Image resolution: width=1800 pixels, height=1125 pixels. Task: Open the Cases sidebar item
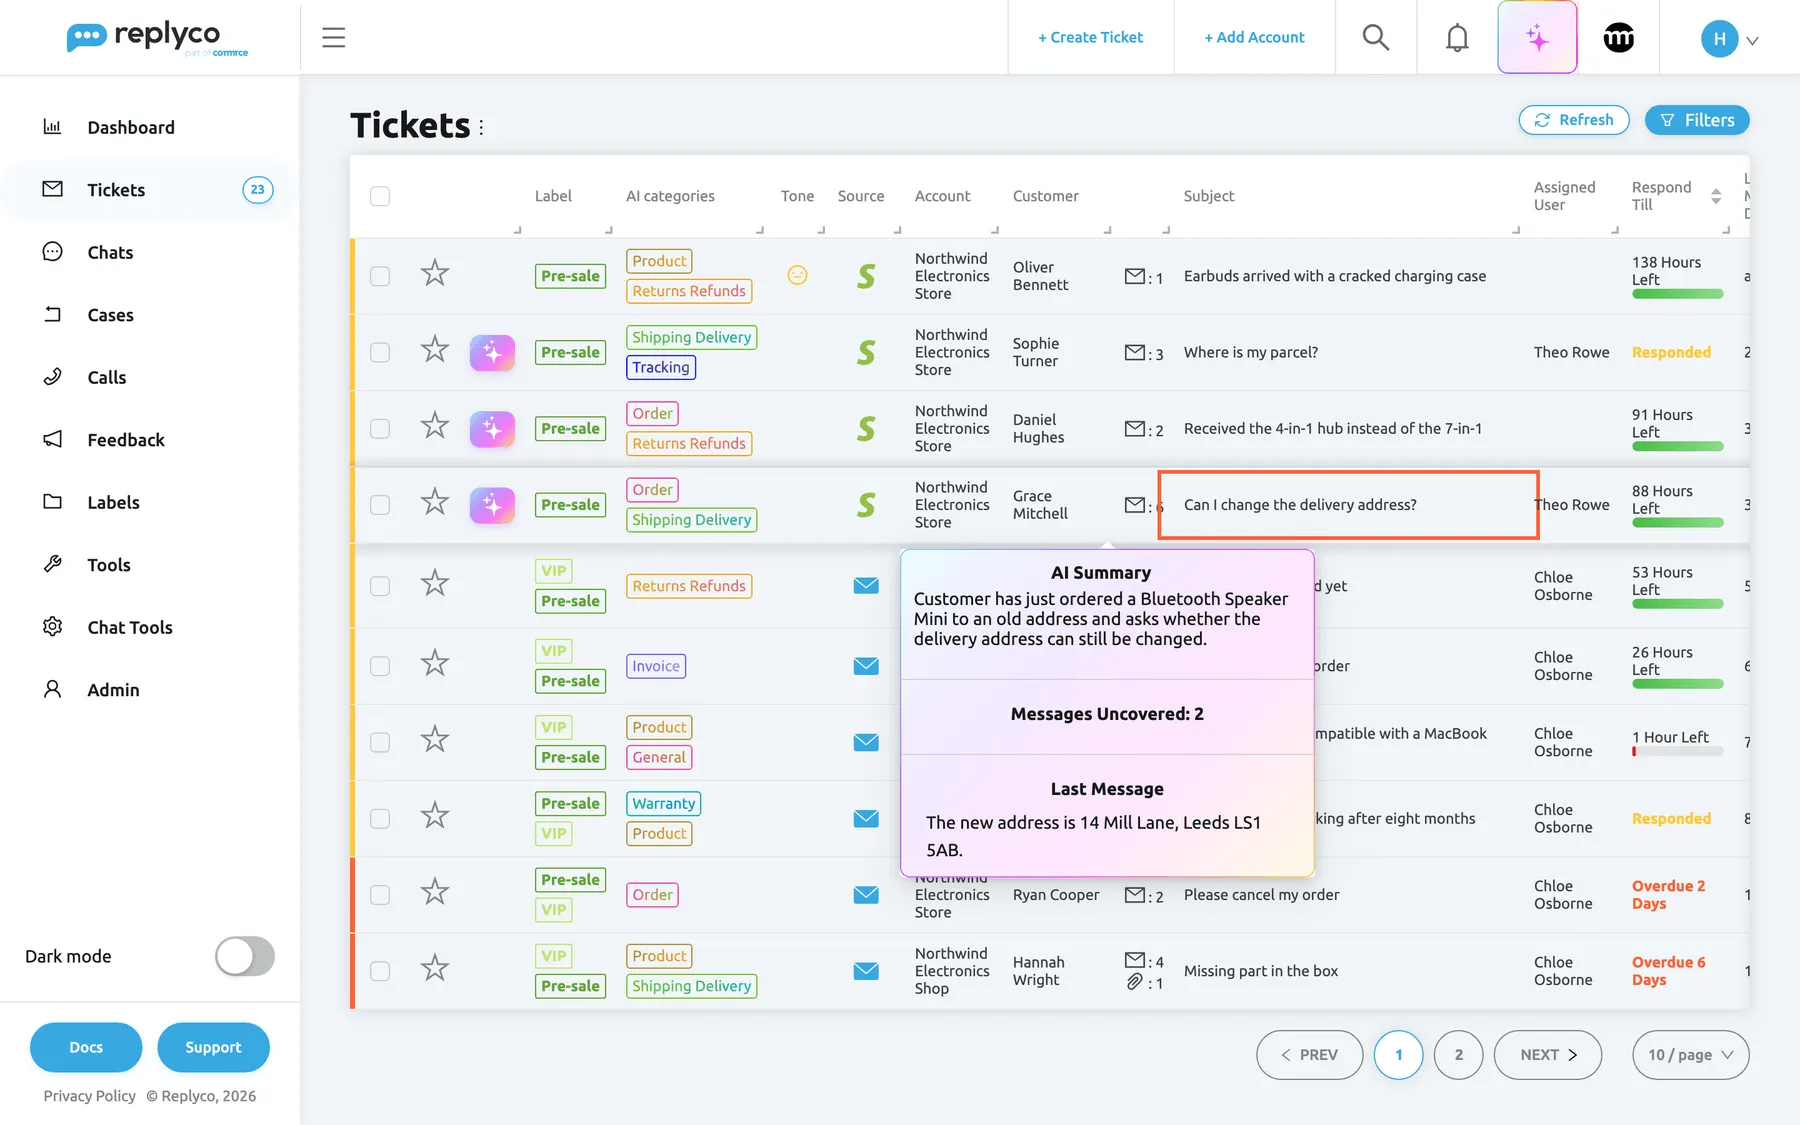point(110,315)
